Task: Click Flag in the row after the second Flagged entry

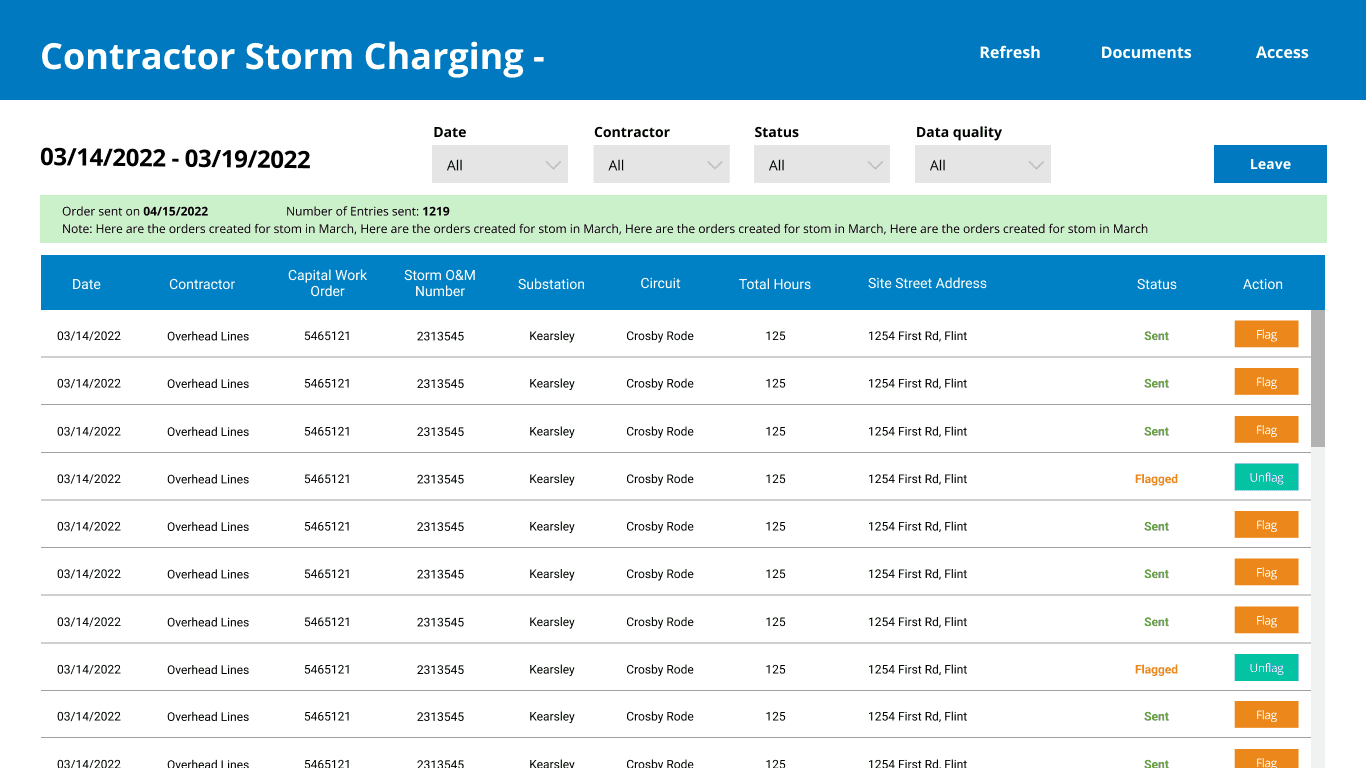Action: [x=1267, y=715]
